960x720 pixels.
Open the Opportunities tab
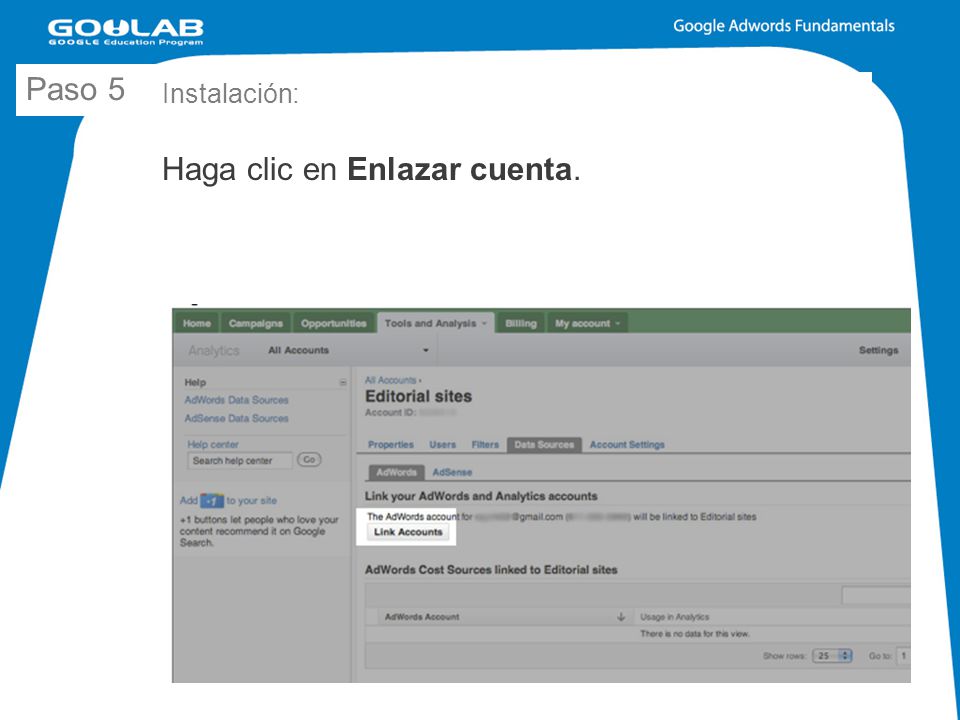pos(334,323)
